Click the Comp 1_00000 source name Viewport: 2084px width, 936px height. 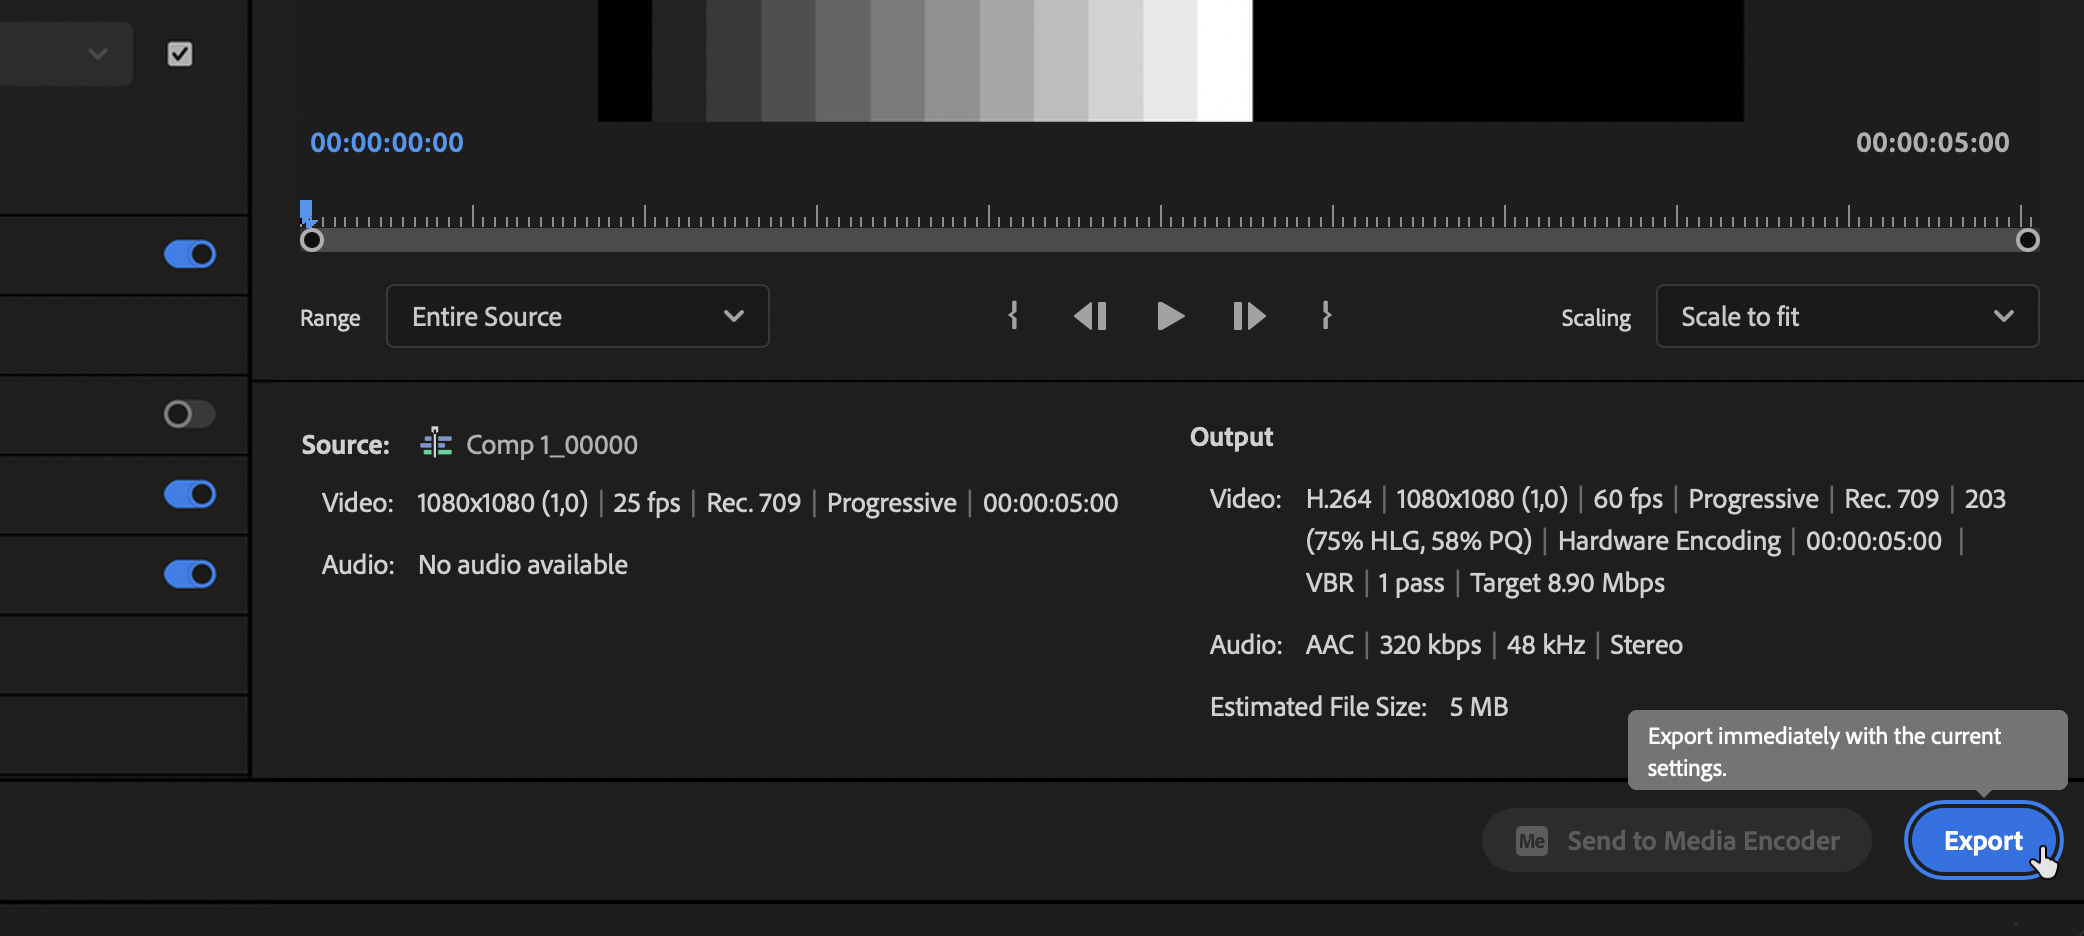pyautogui.click(x=552, y=445)
